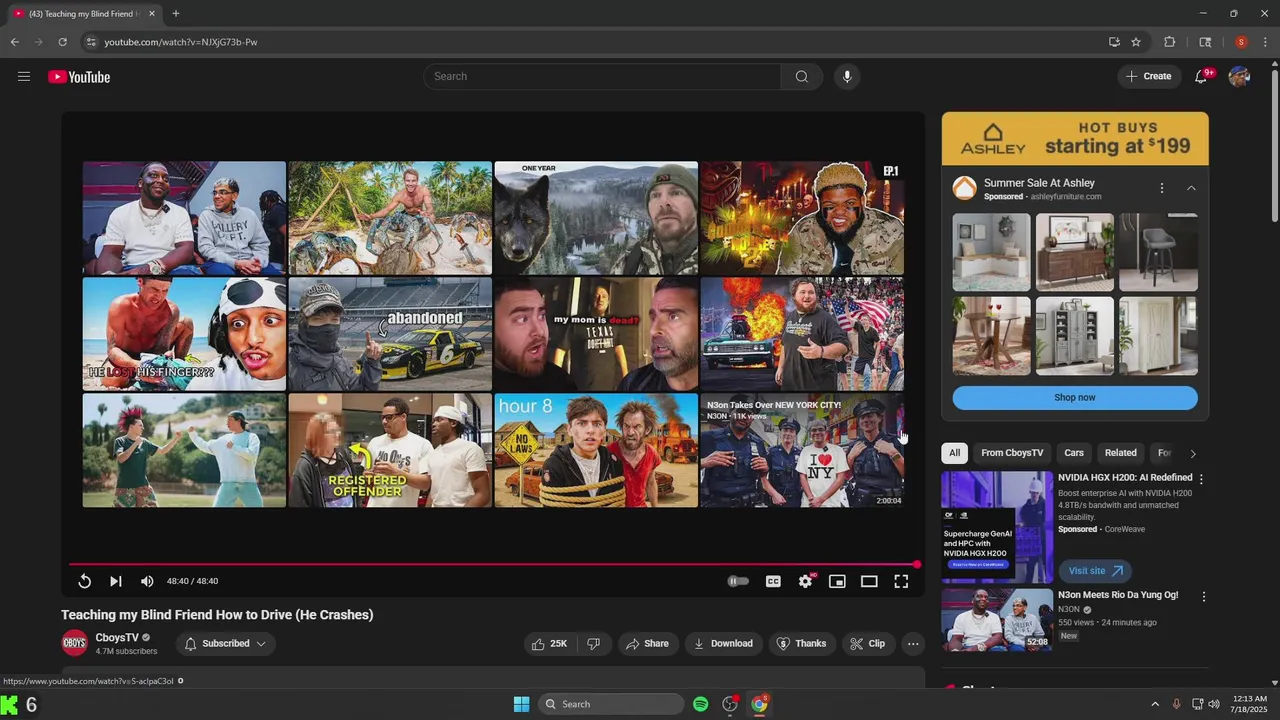Open the 'my mom is dead?' endscreen video
Screen dimensions: 1280x720
(596, 334)
